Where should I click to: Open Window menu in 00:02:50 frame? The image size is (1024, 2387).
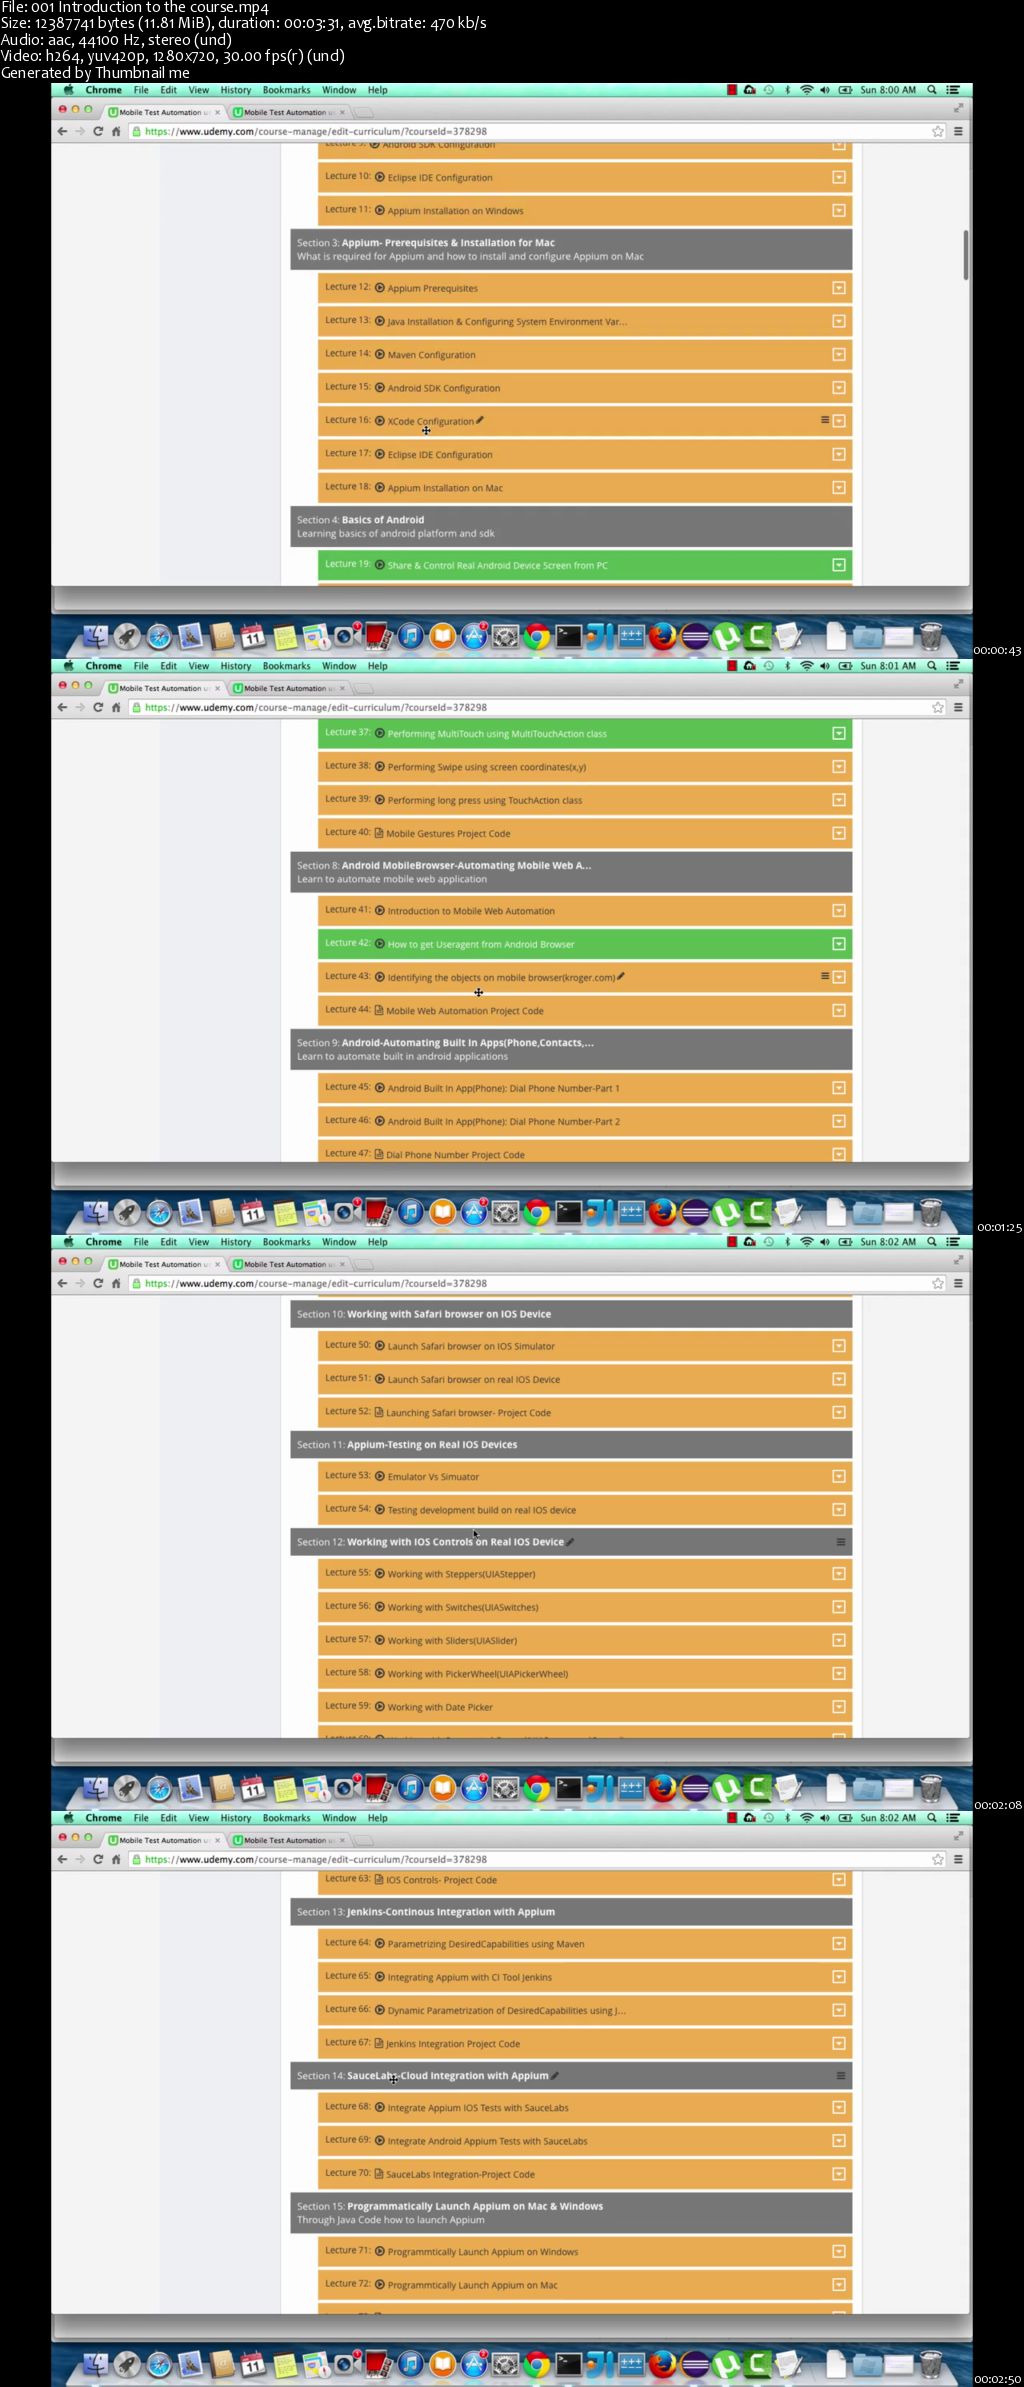[x=339, y=1818]
